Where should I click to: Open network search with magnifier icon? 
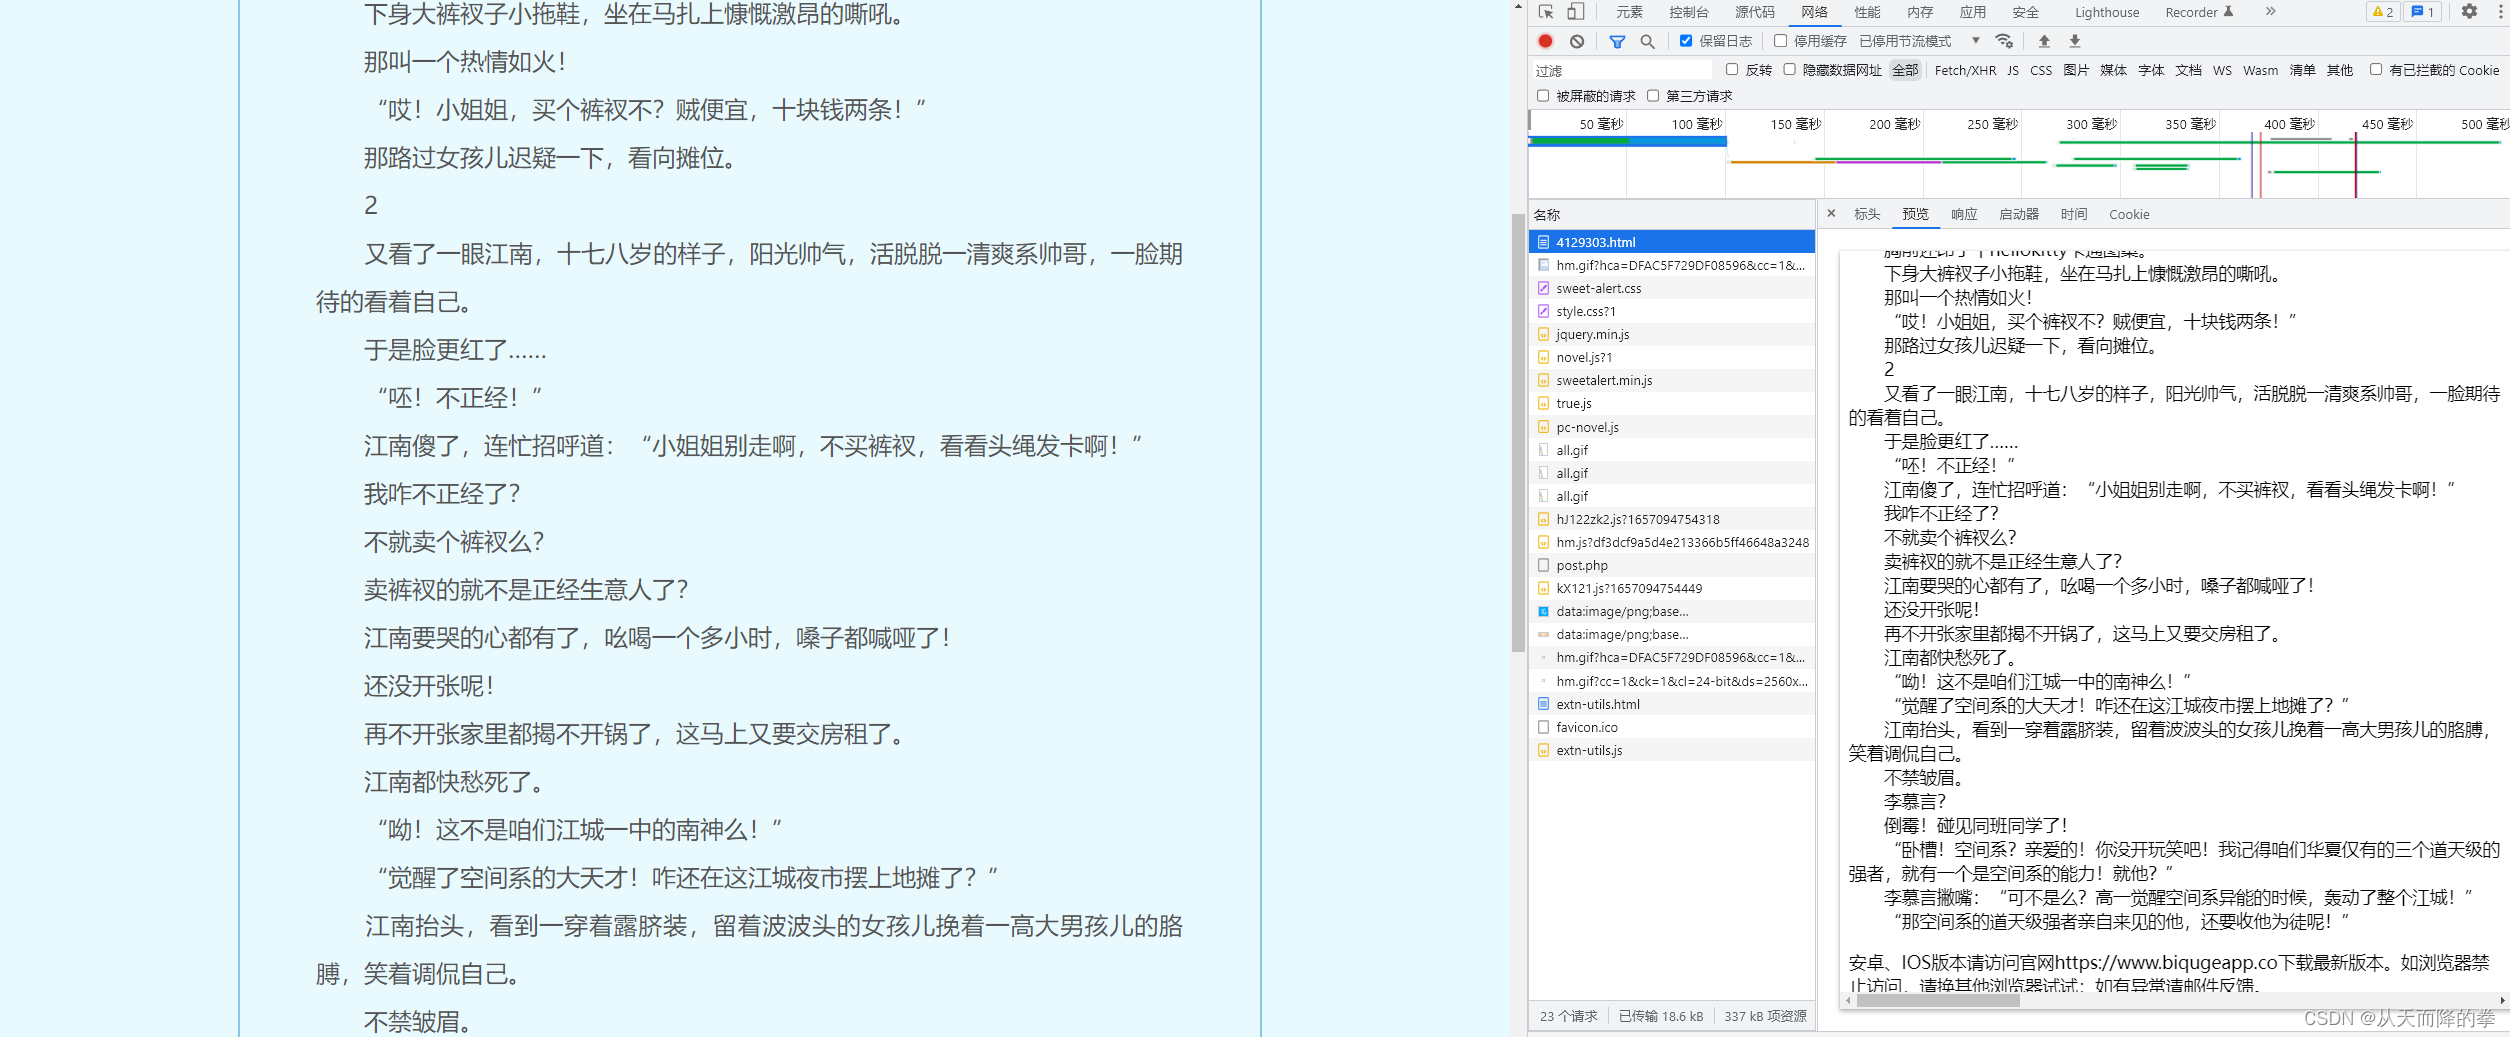point(1647,41)
